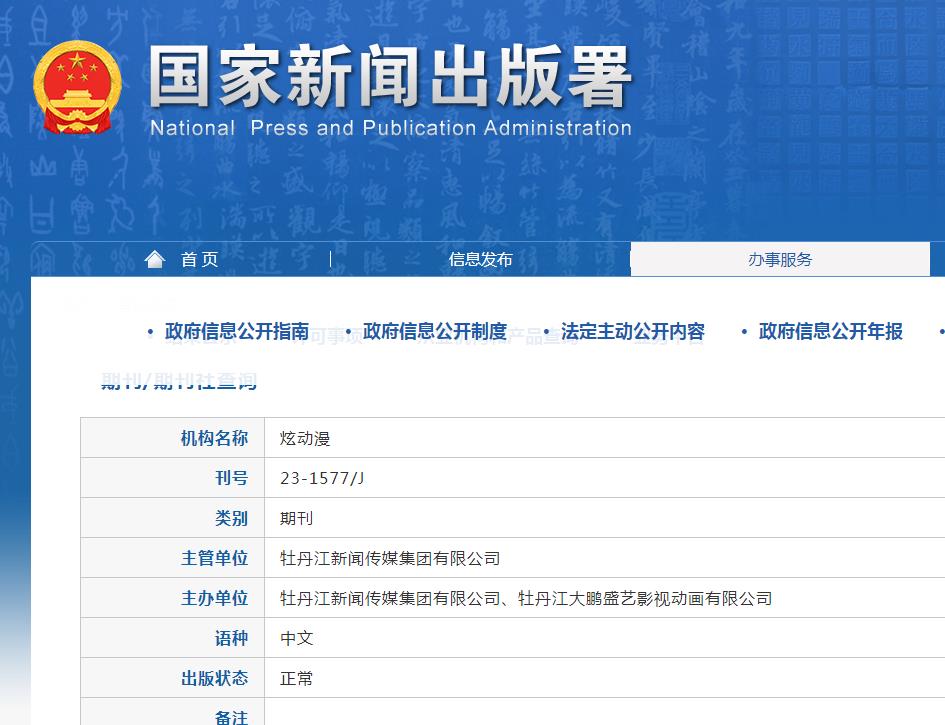945x725 pixels.
Task: Click the 法定主动公开内容 link
Action: click(x=632, y=332)
